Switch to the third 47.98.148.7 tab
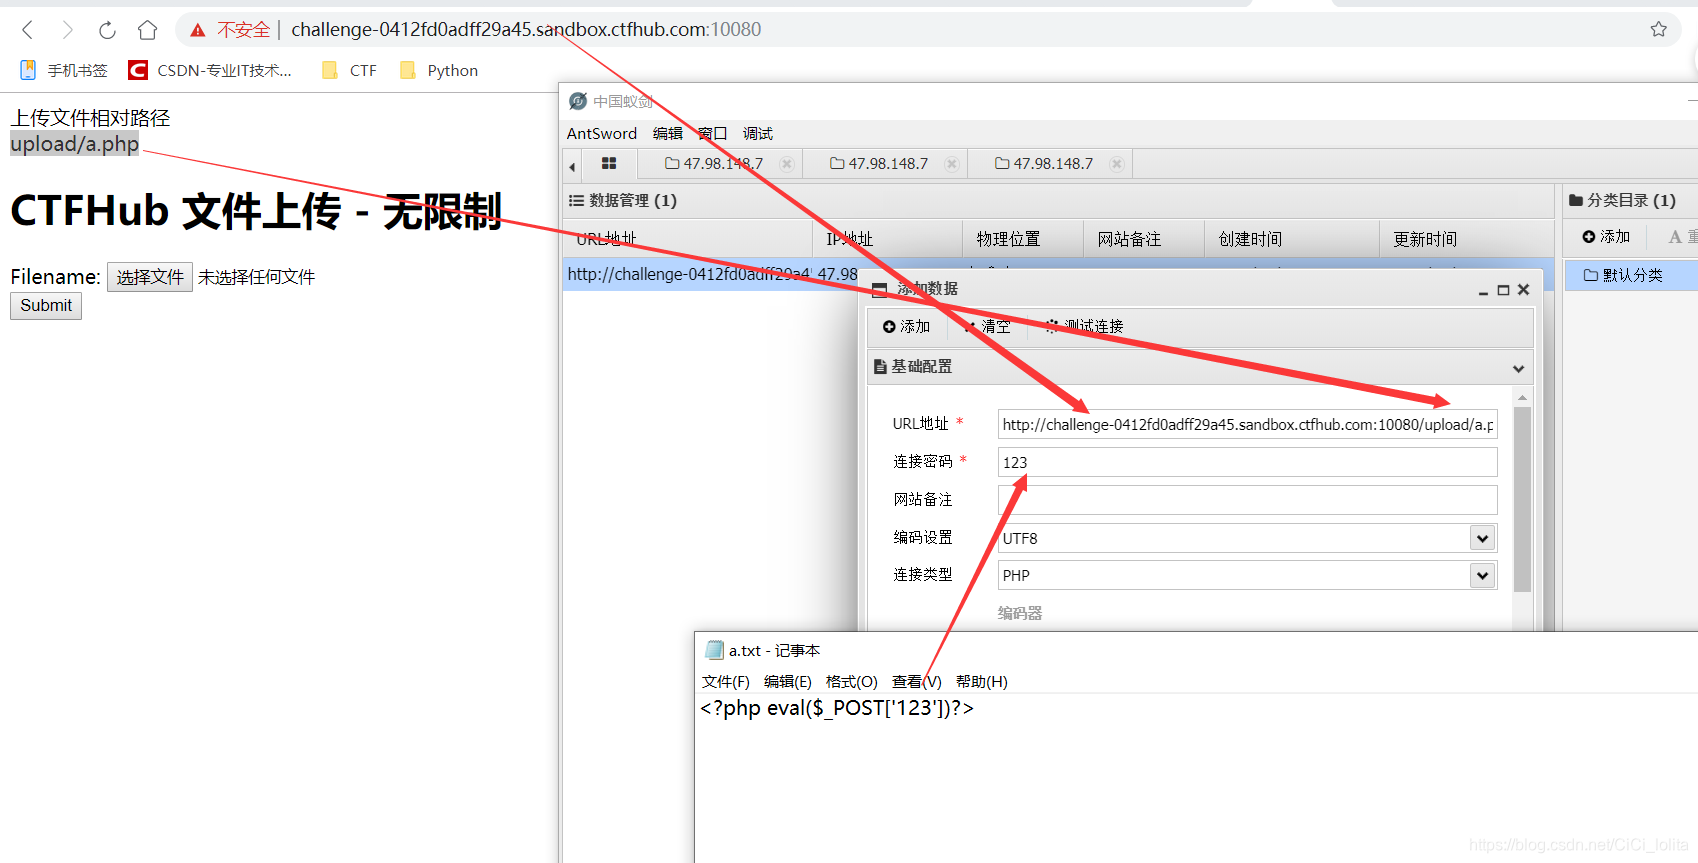The width and height of the screenshot is (1698, 863). (1044, 164)
